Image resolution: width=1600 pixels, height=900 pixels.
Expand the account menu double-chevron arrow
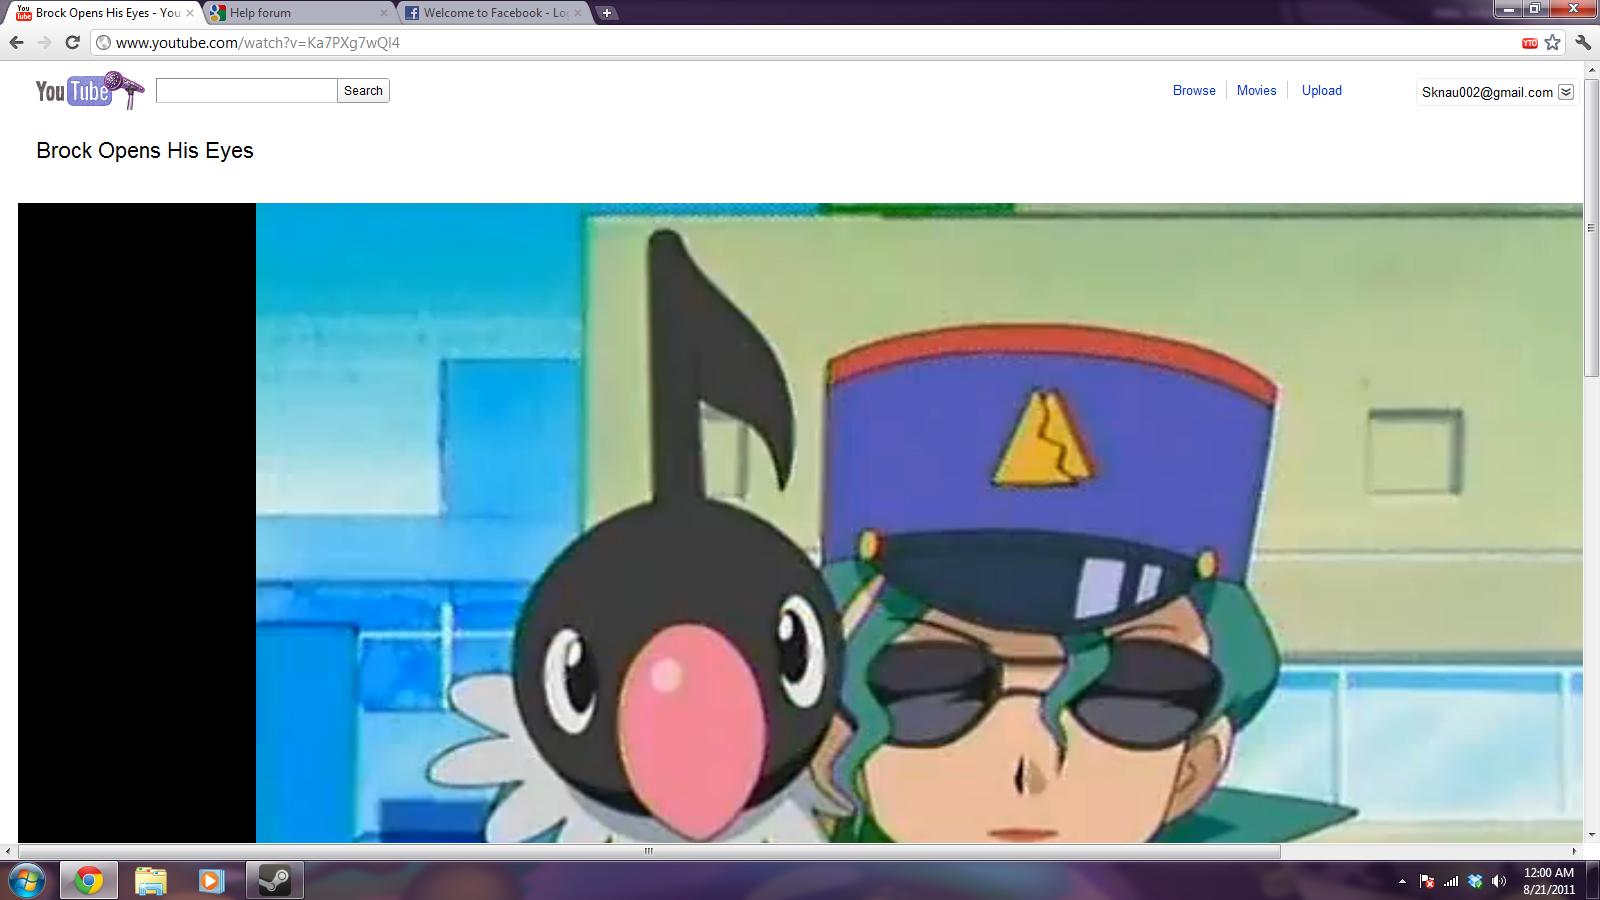pyautogui.click(x=1566, y=92)
